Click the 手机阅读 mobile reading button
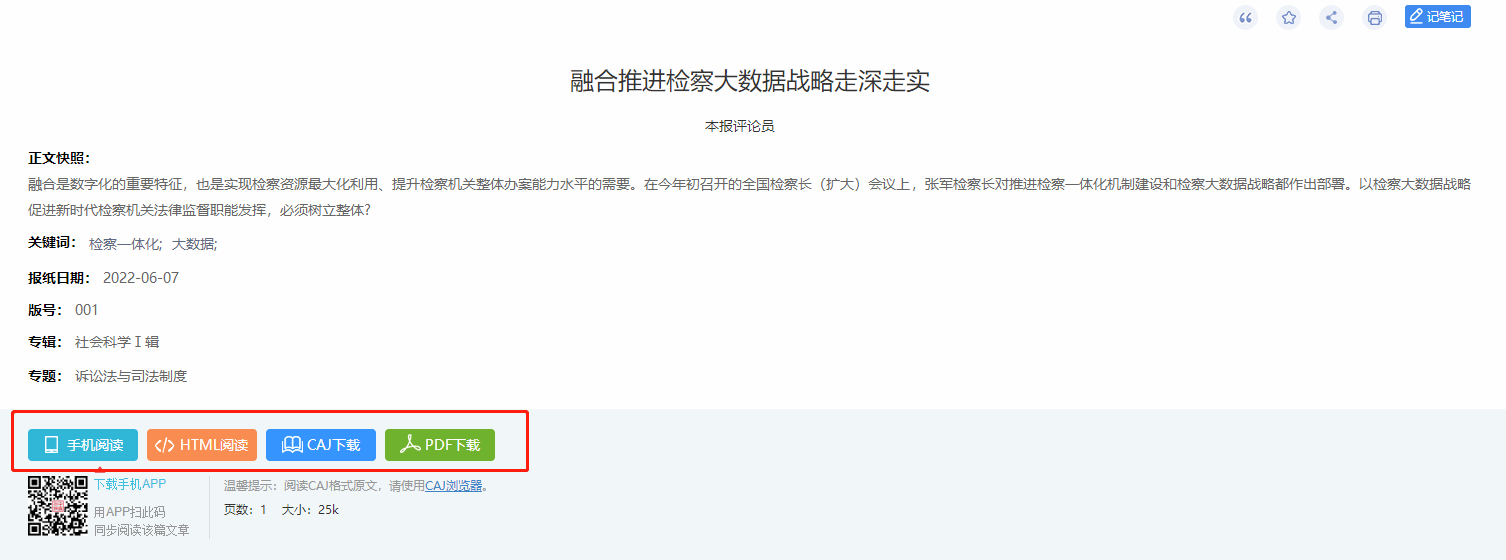Image resolution: width=1506 pixels, height=560 pixels. point(83,445)
